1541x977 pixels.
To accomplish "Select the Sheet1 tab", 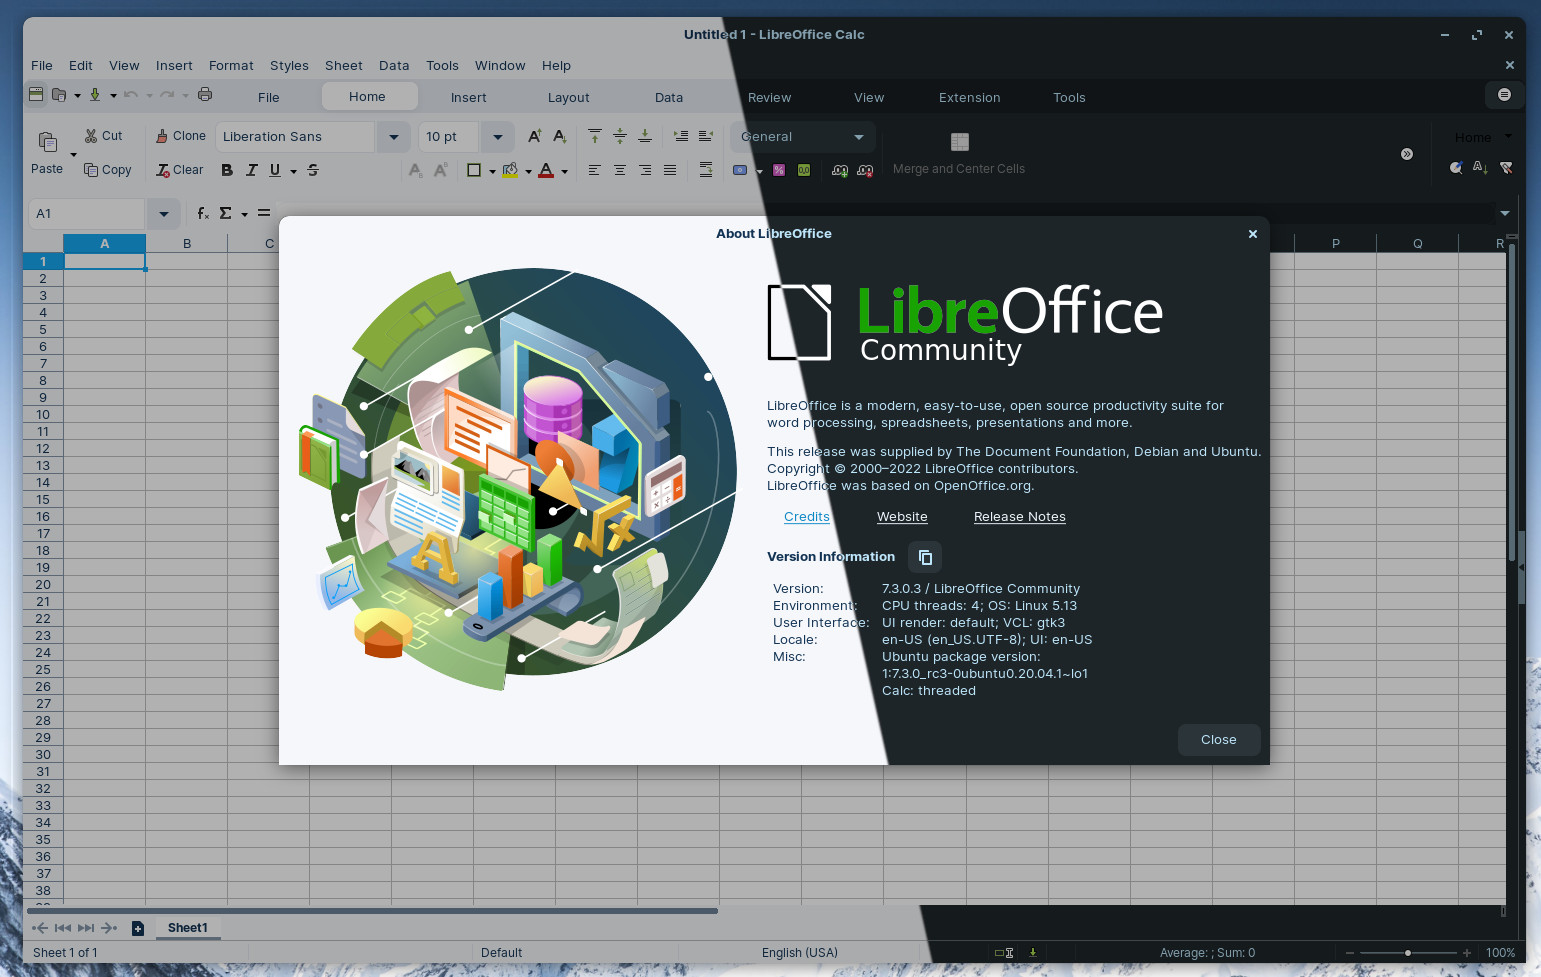I will tap(188, 928).
